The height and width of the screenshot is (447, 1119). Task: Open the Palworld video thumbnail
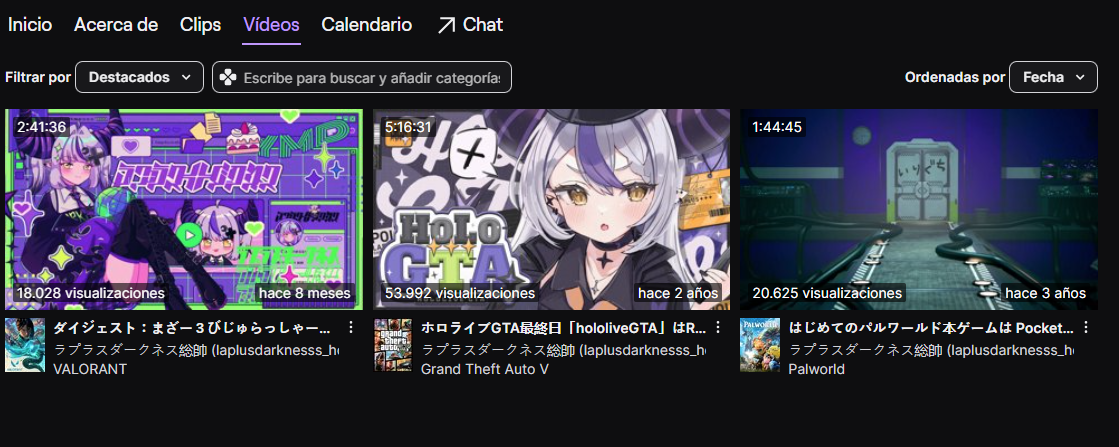[919, 209]
